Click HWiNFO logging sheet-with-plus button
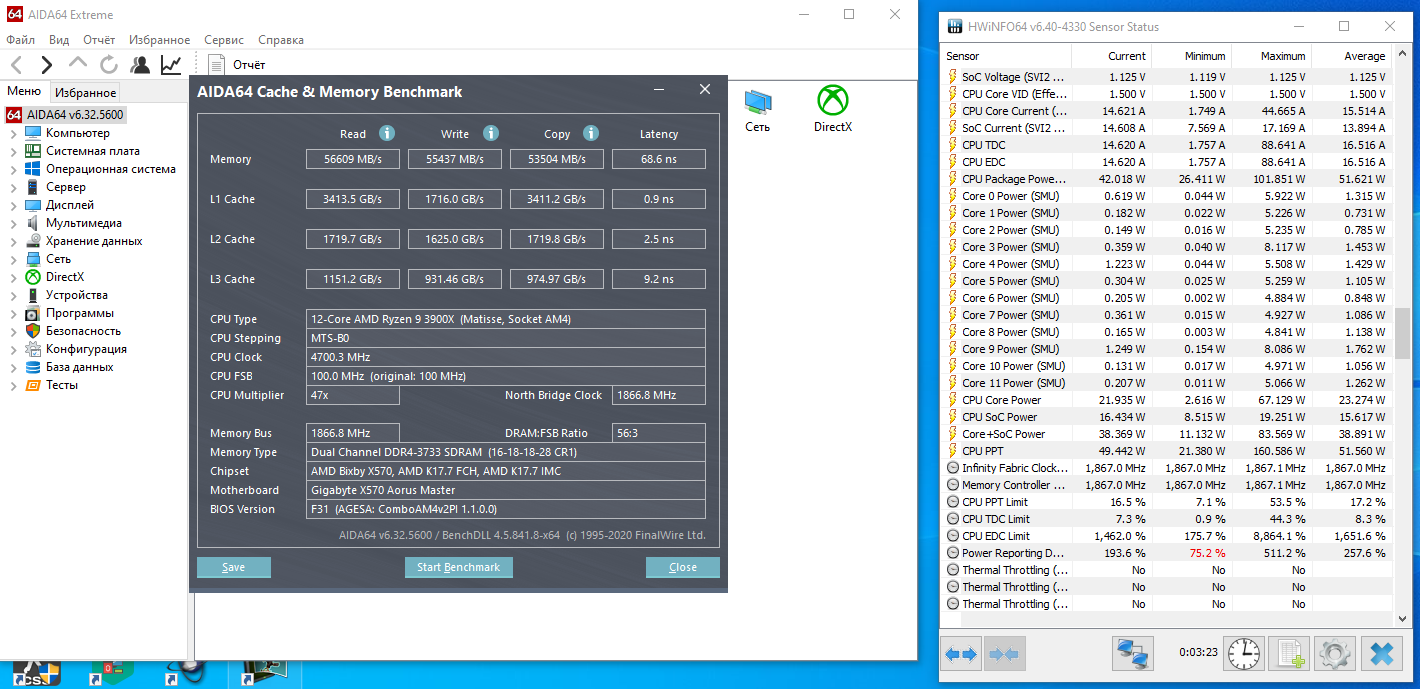Image resolution: width=1420 pixels, height=689 pixels. pyautogui.click(x=1290, y=655)
